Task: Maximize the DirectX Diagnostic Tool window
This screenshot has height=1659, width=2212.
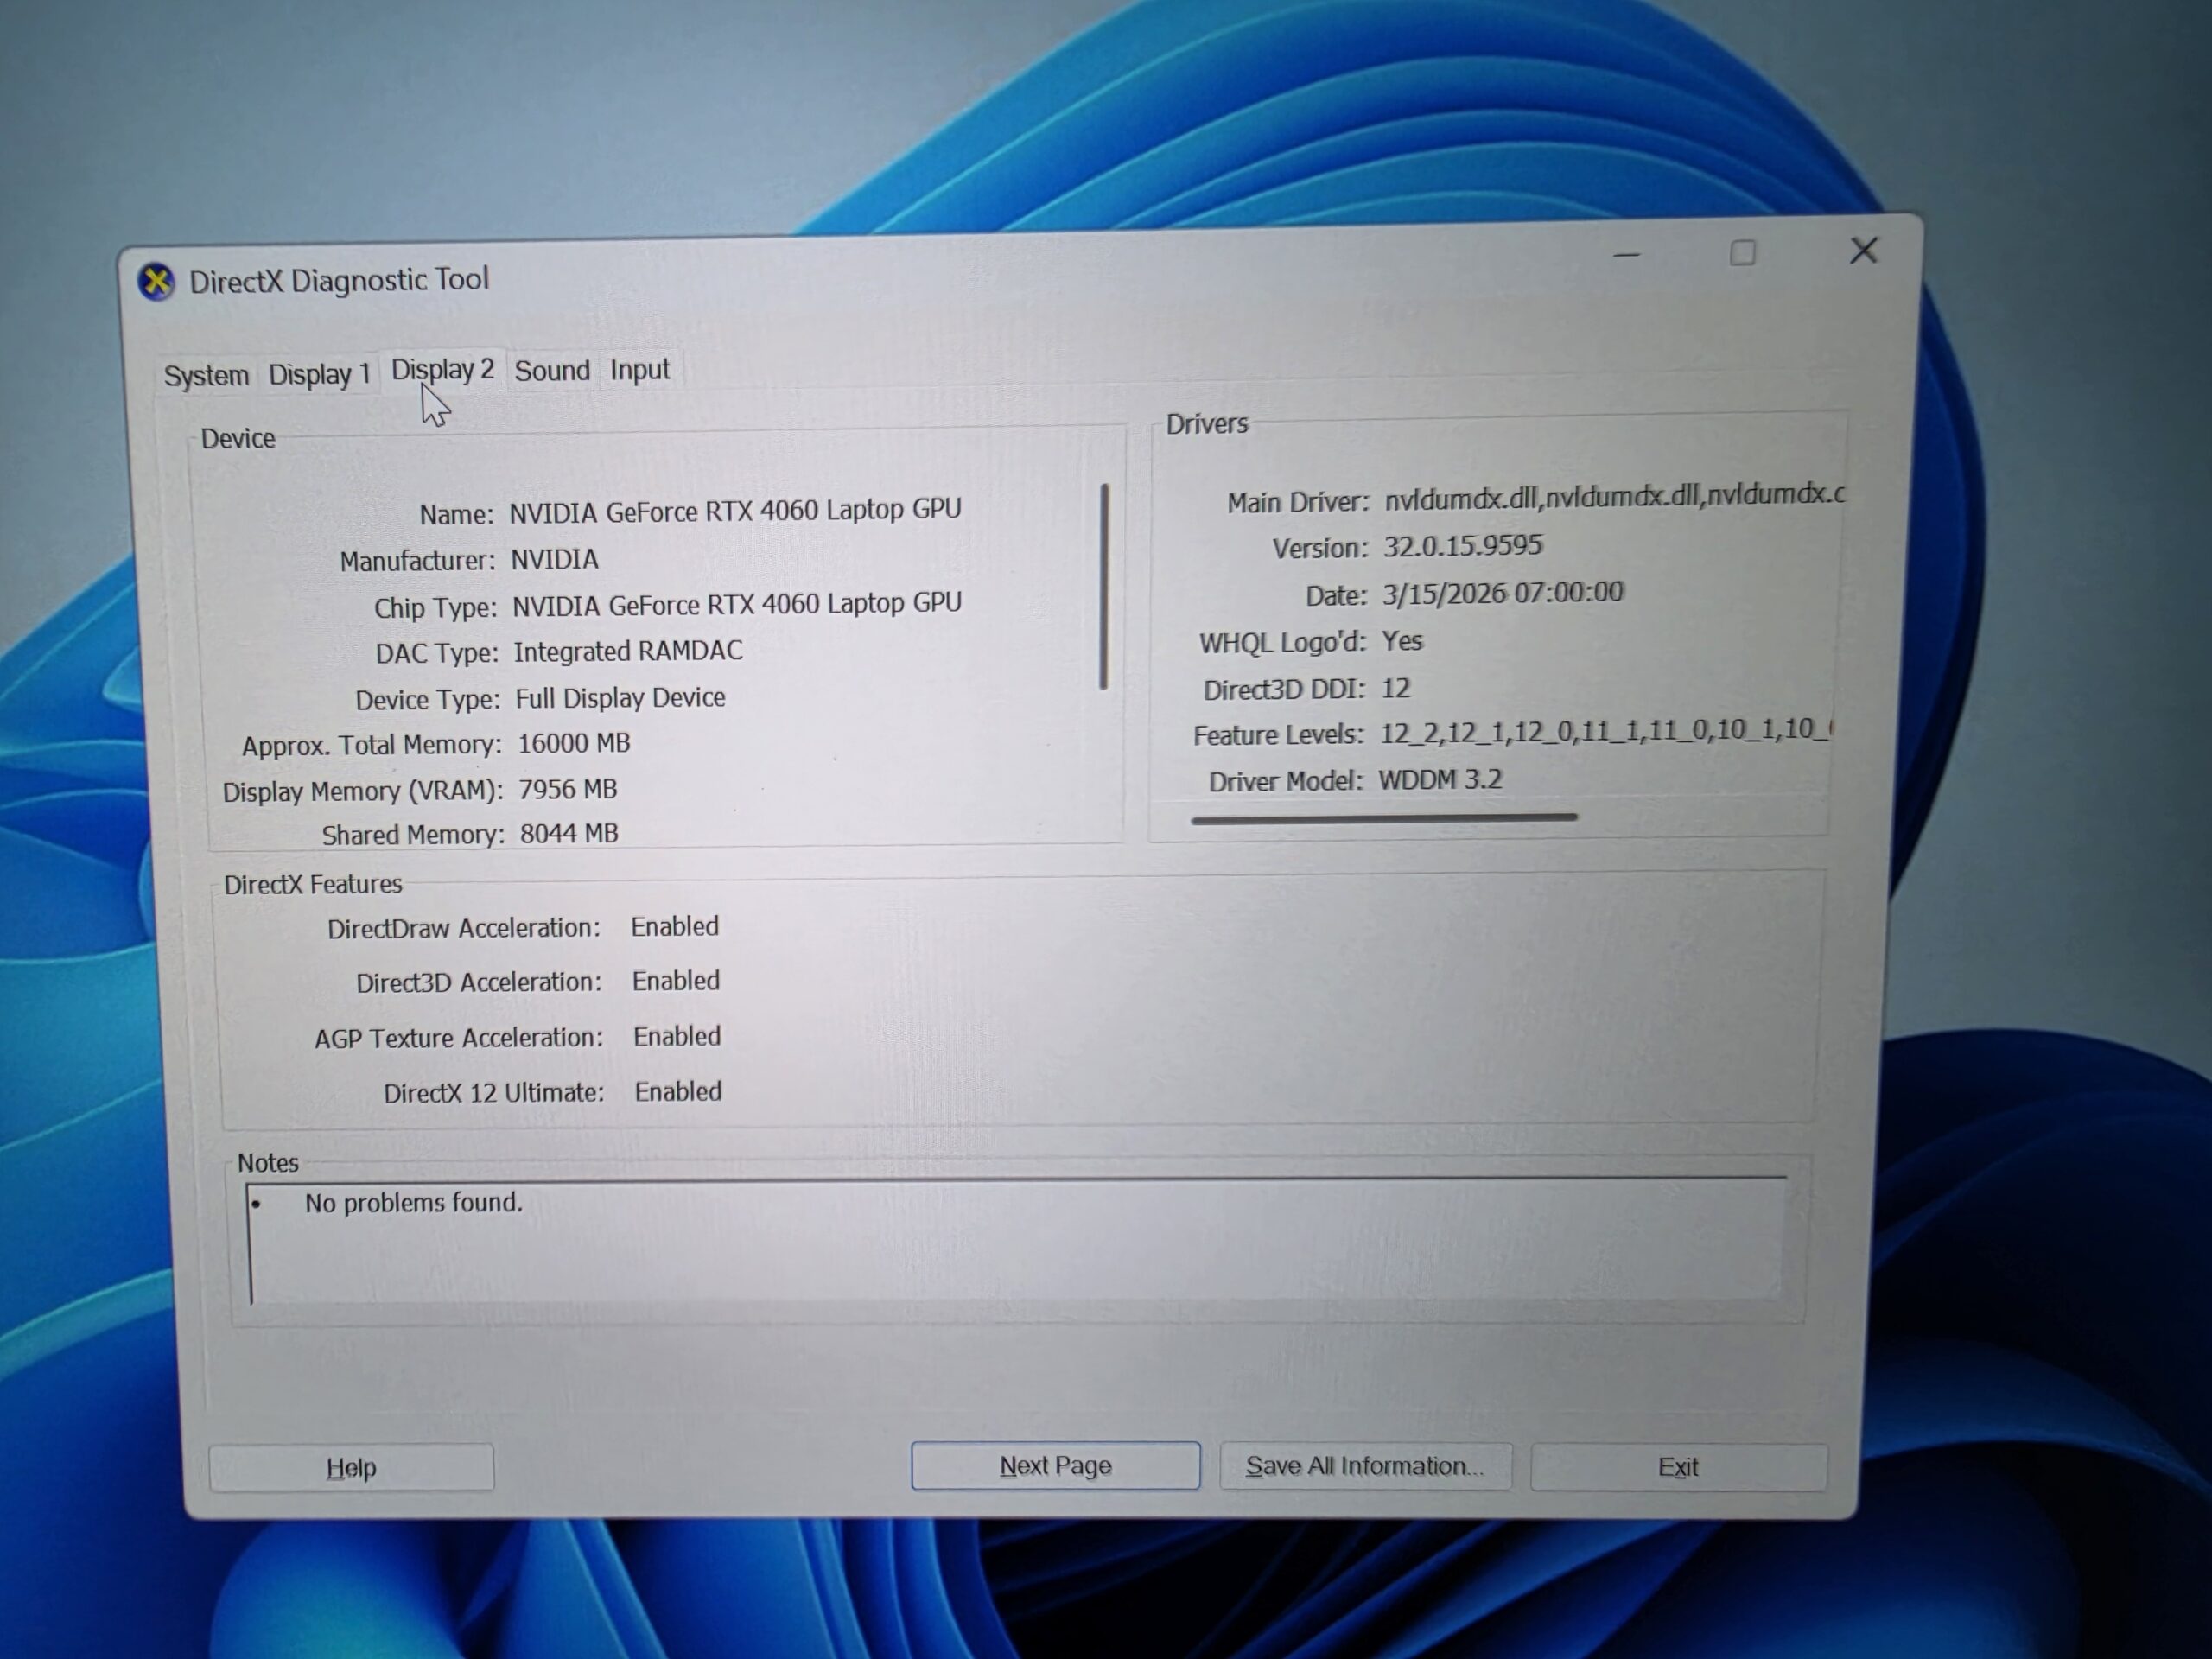Action: pyautogui.click(x=1742, y=253)
